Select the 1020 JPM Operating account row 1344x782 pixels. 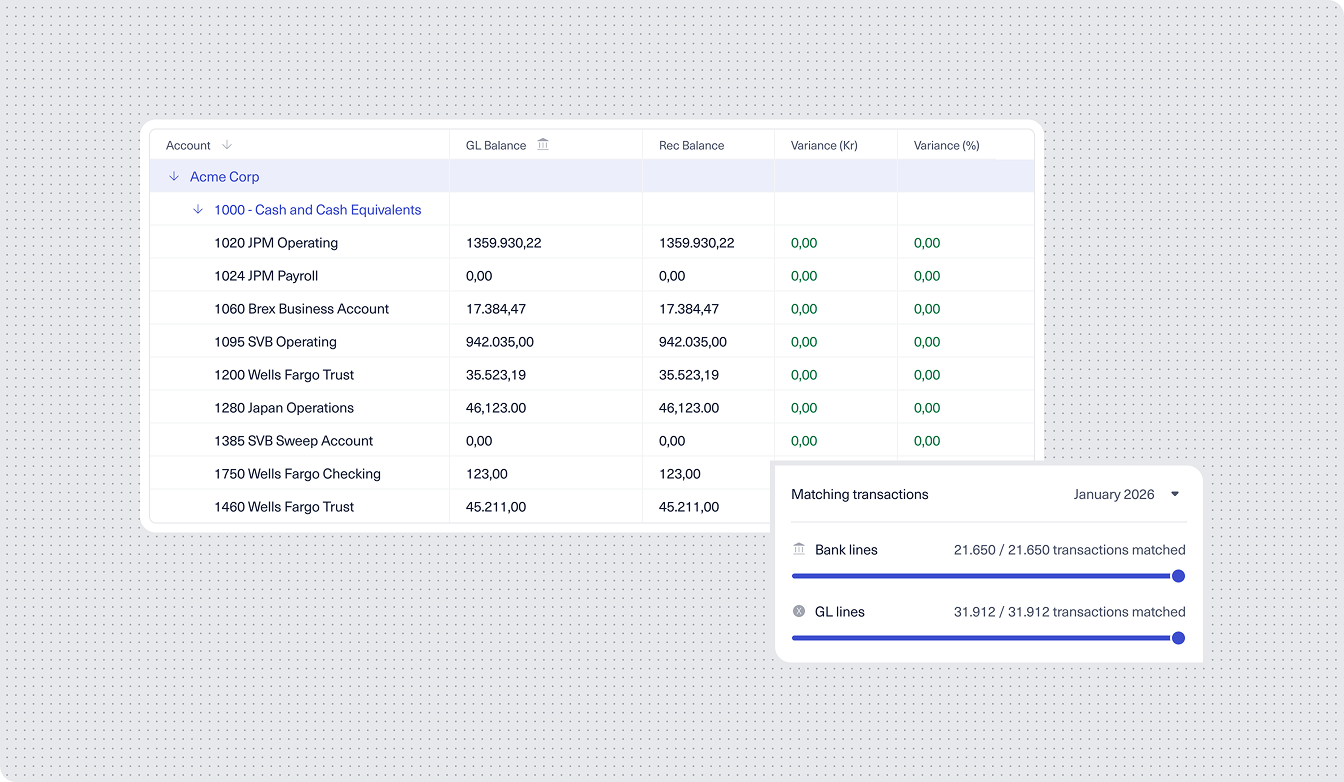pos(276,243)
